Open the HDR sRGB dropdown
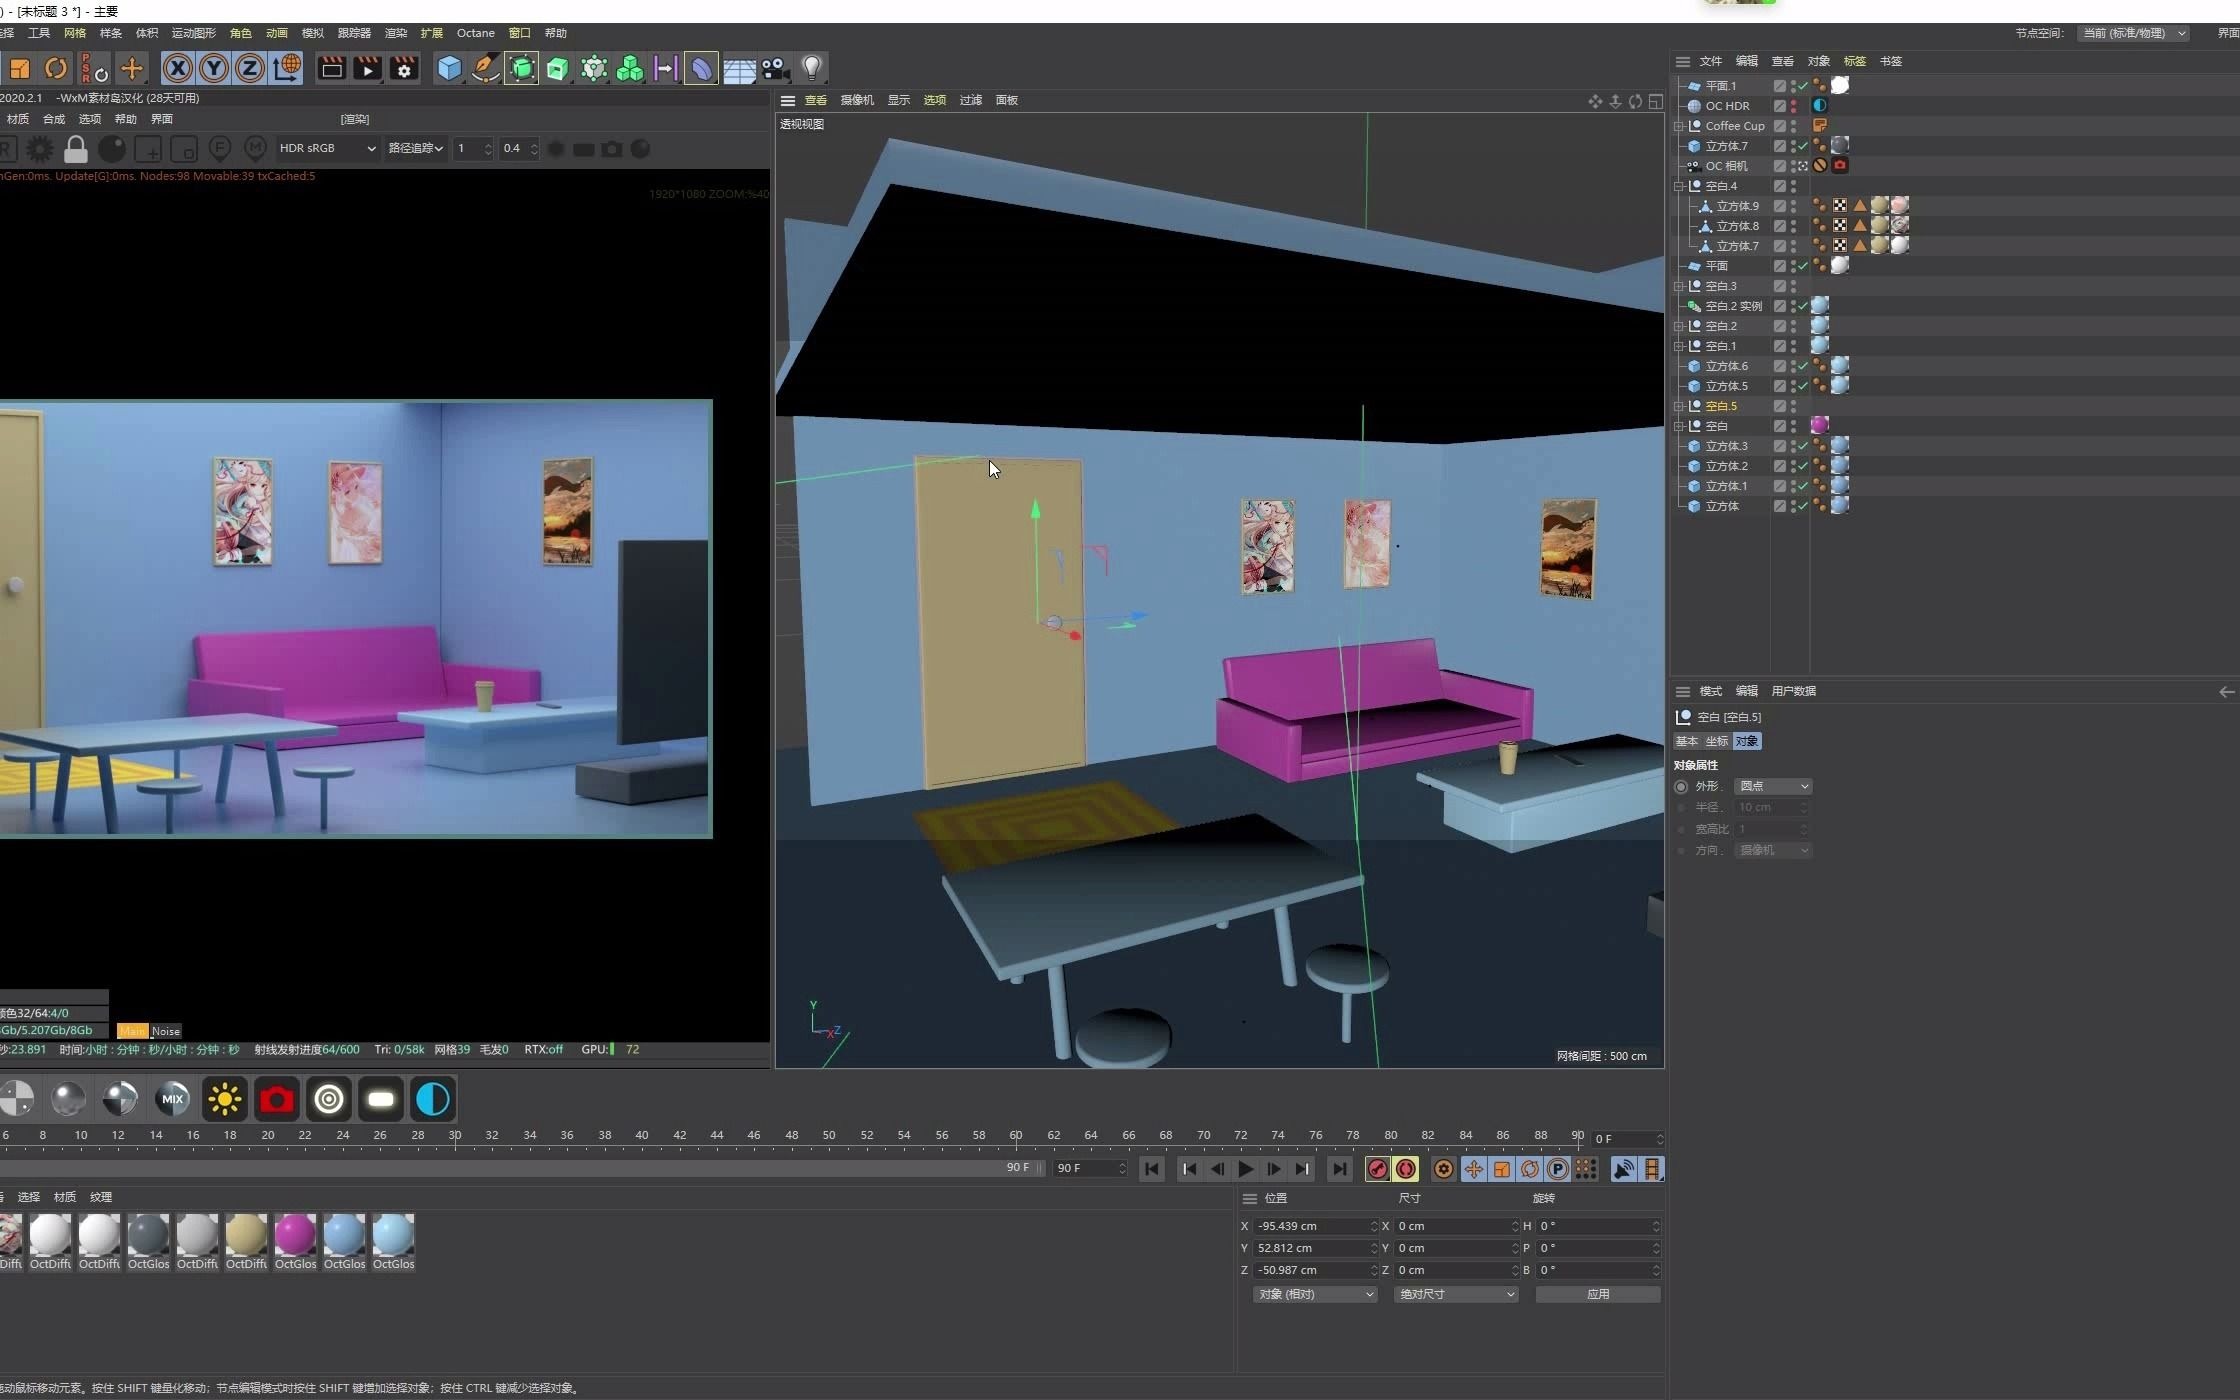 [327, 148]
